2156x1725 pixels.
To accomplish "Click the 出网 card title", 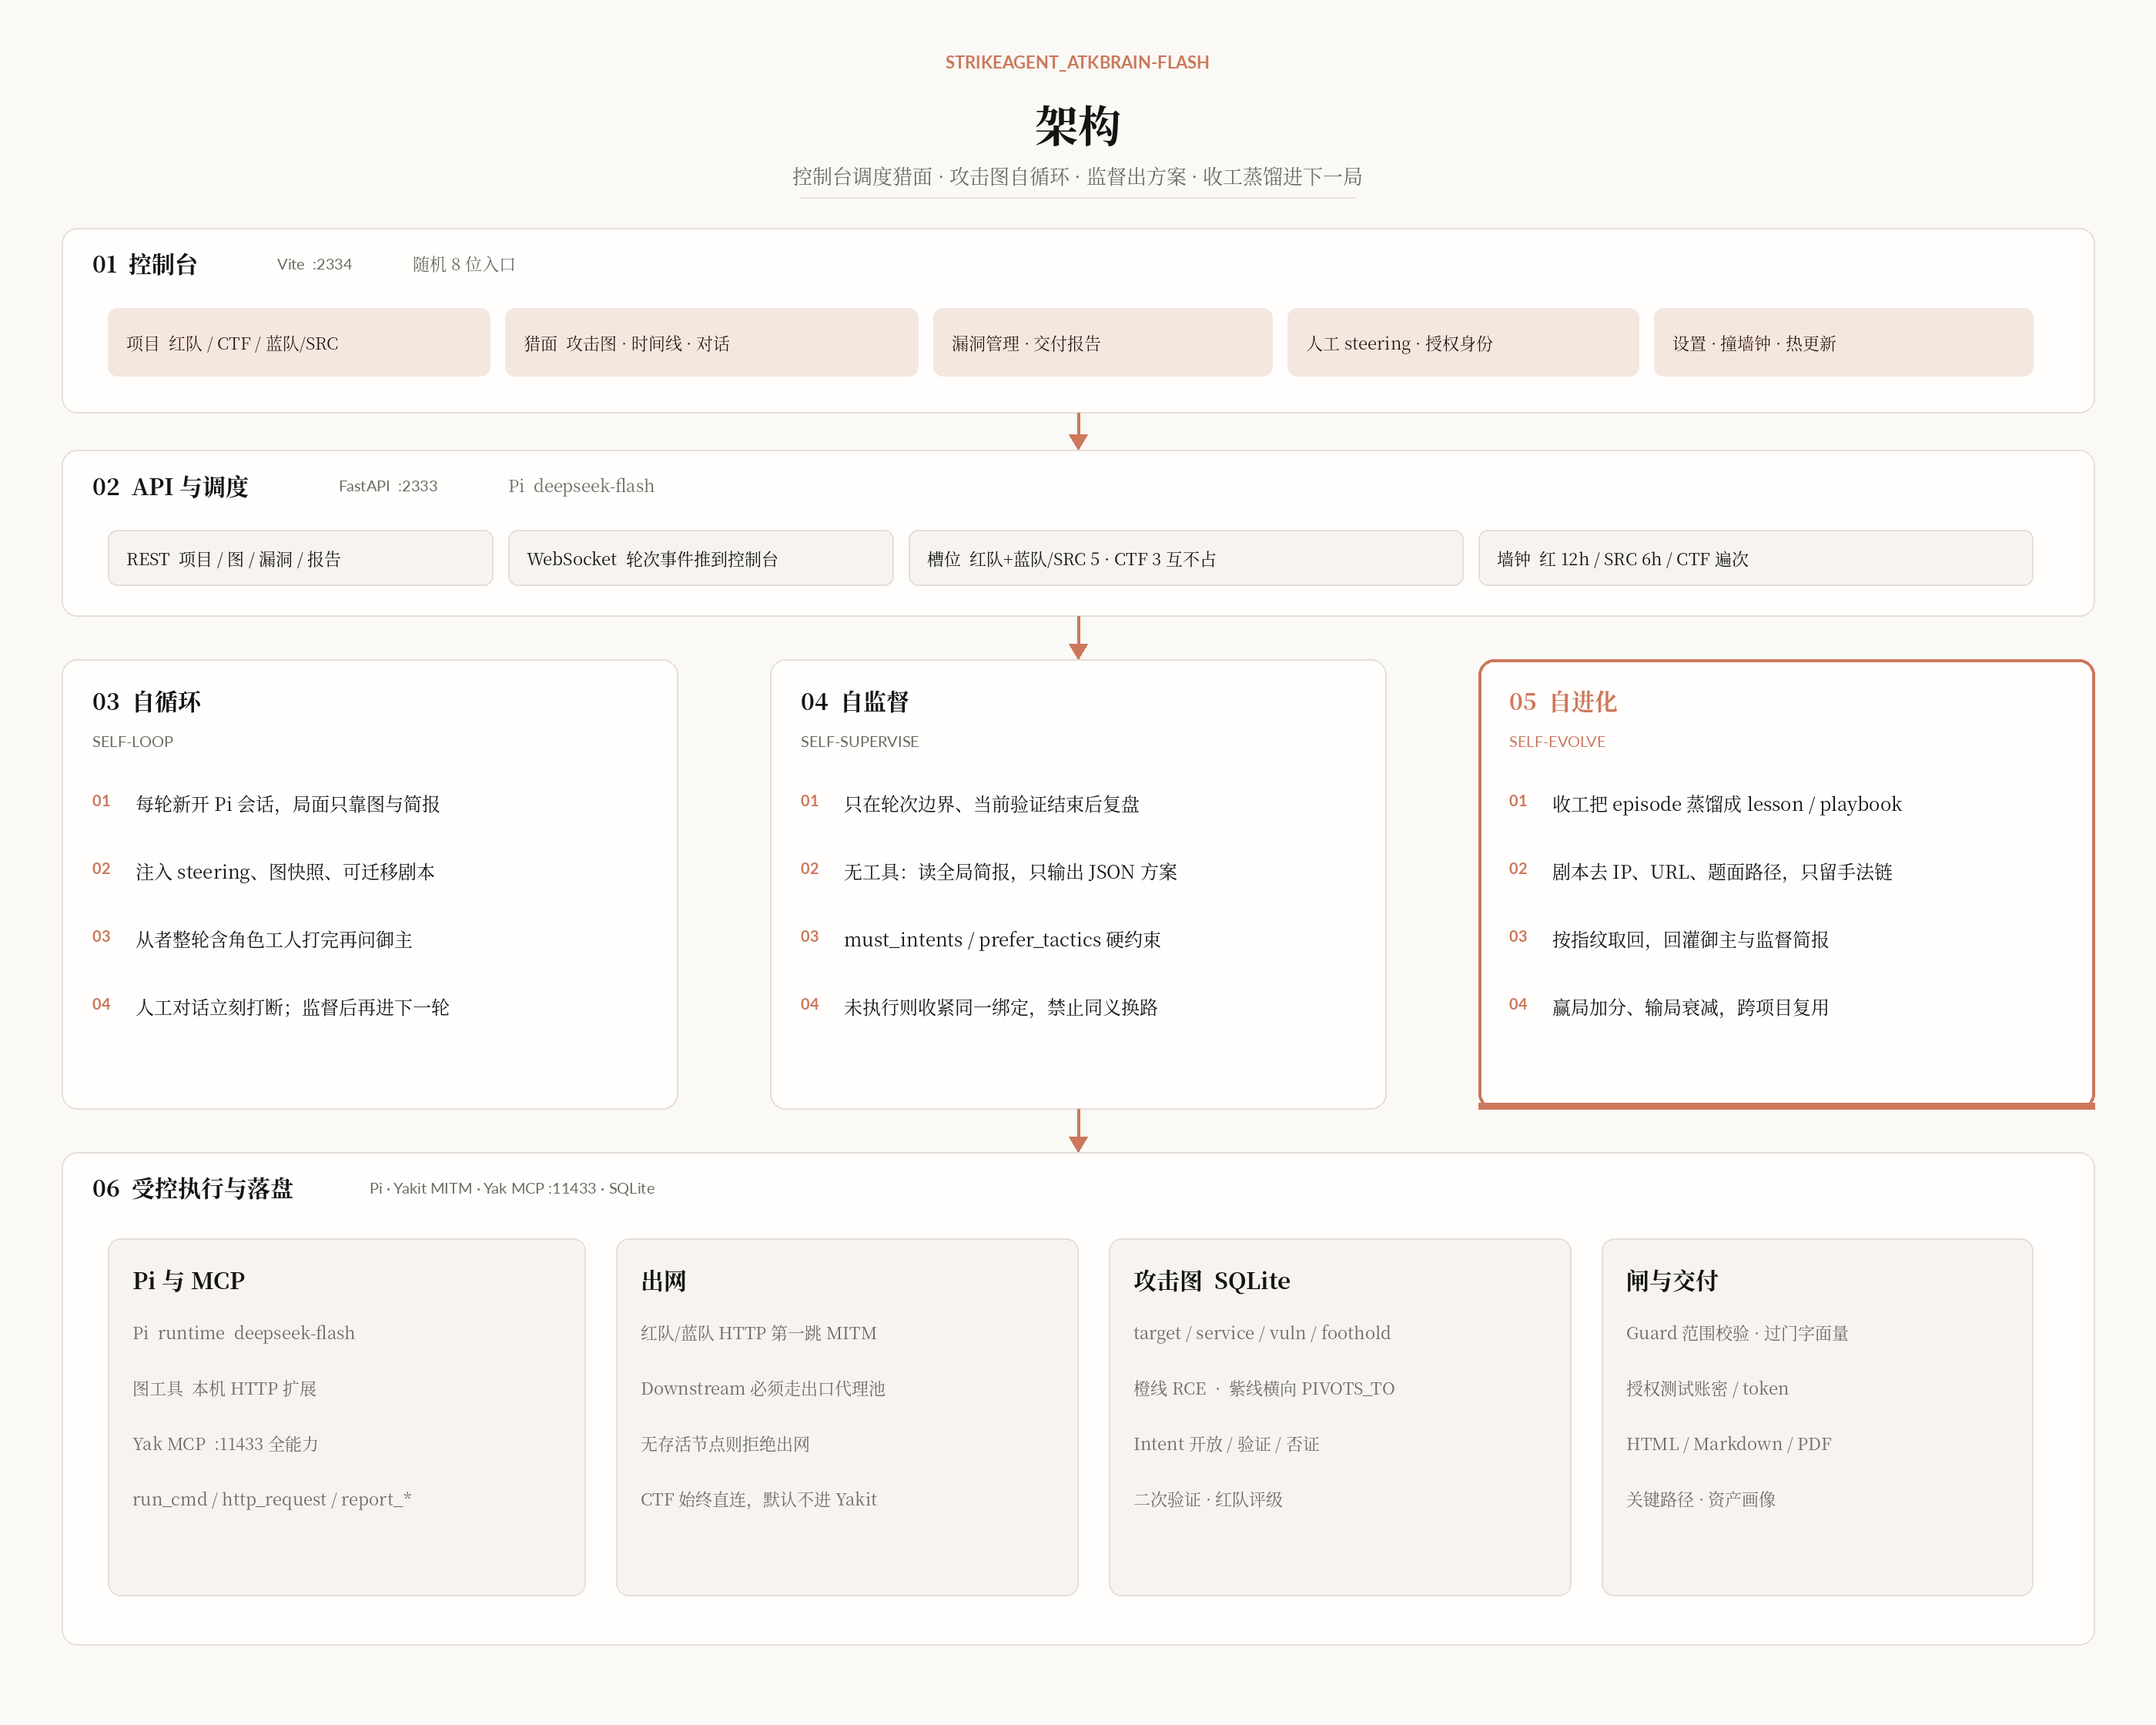I will pos(664,1281).
